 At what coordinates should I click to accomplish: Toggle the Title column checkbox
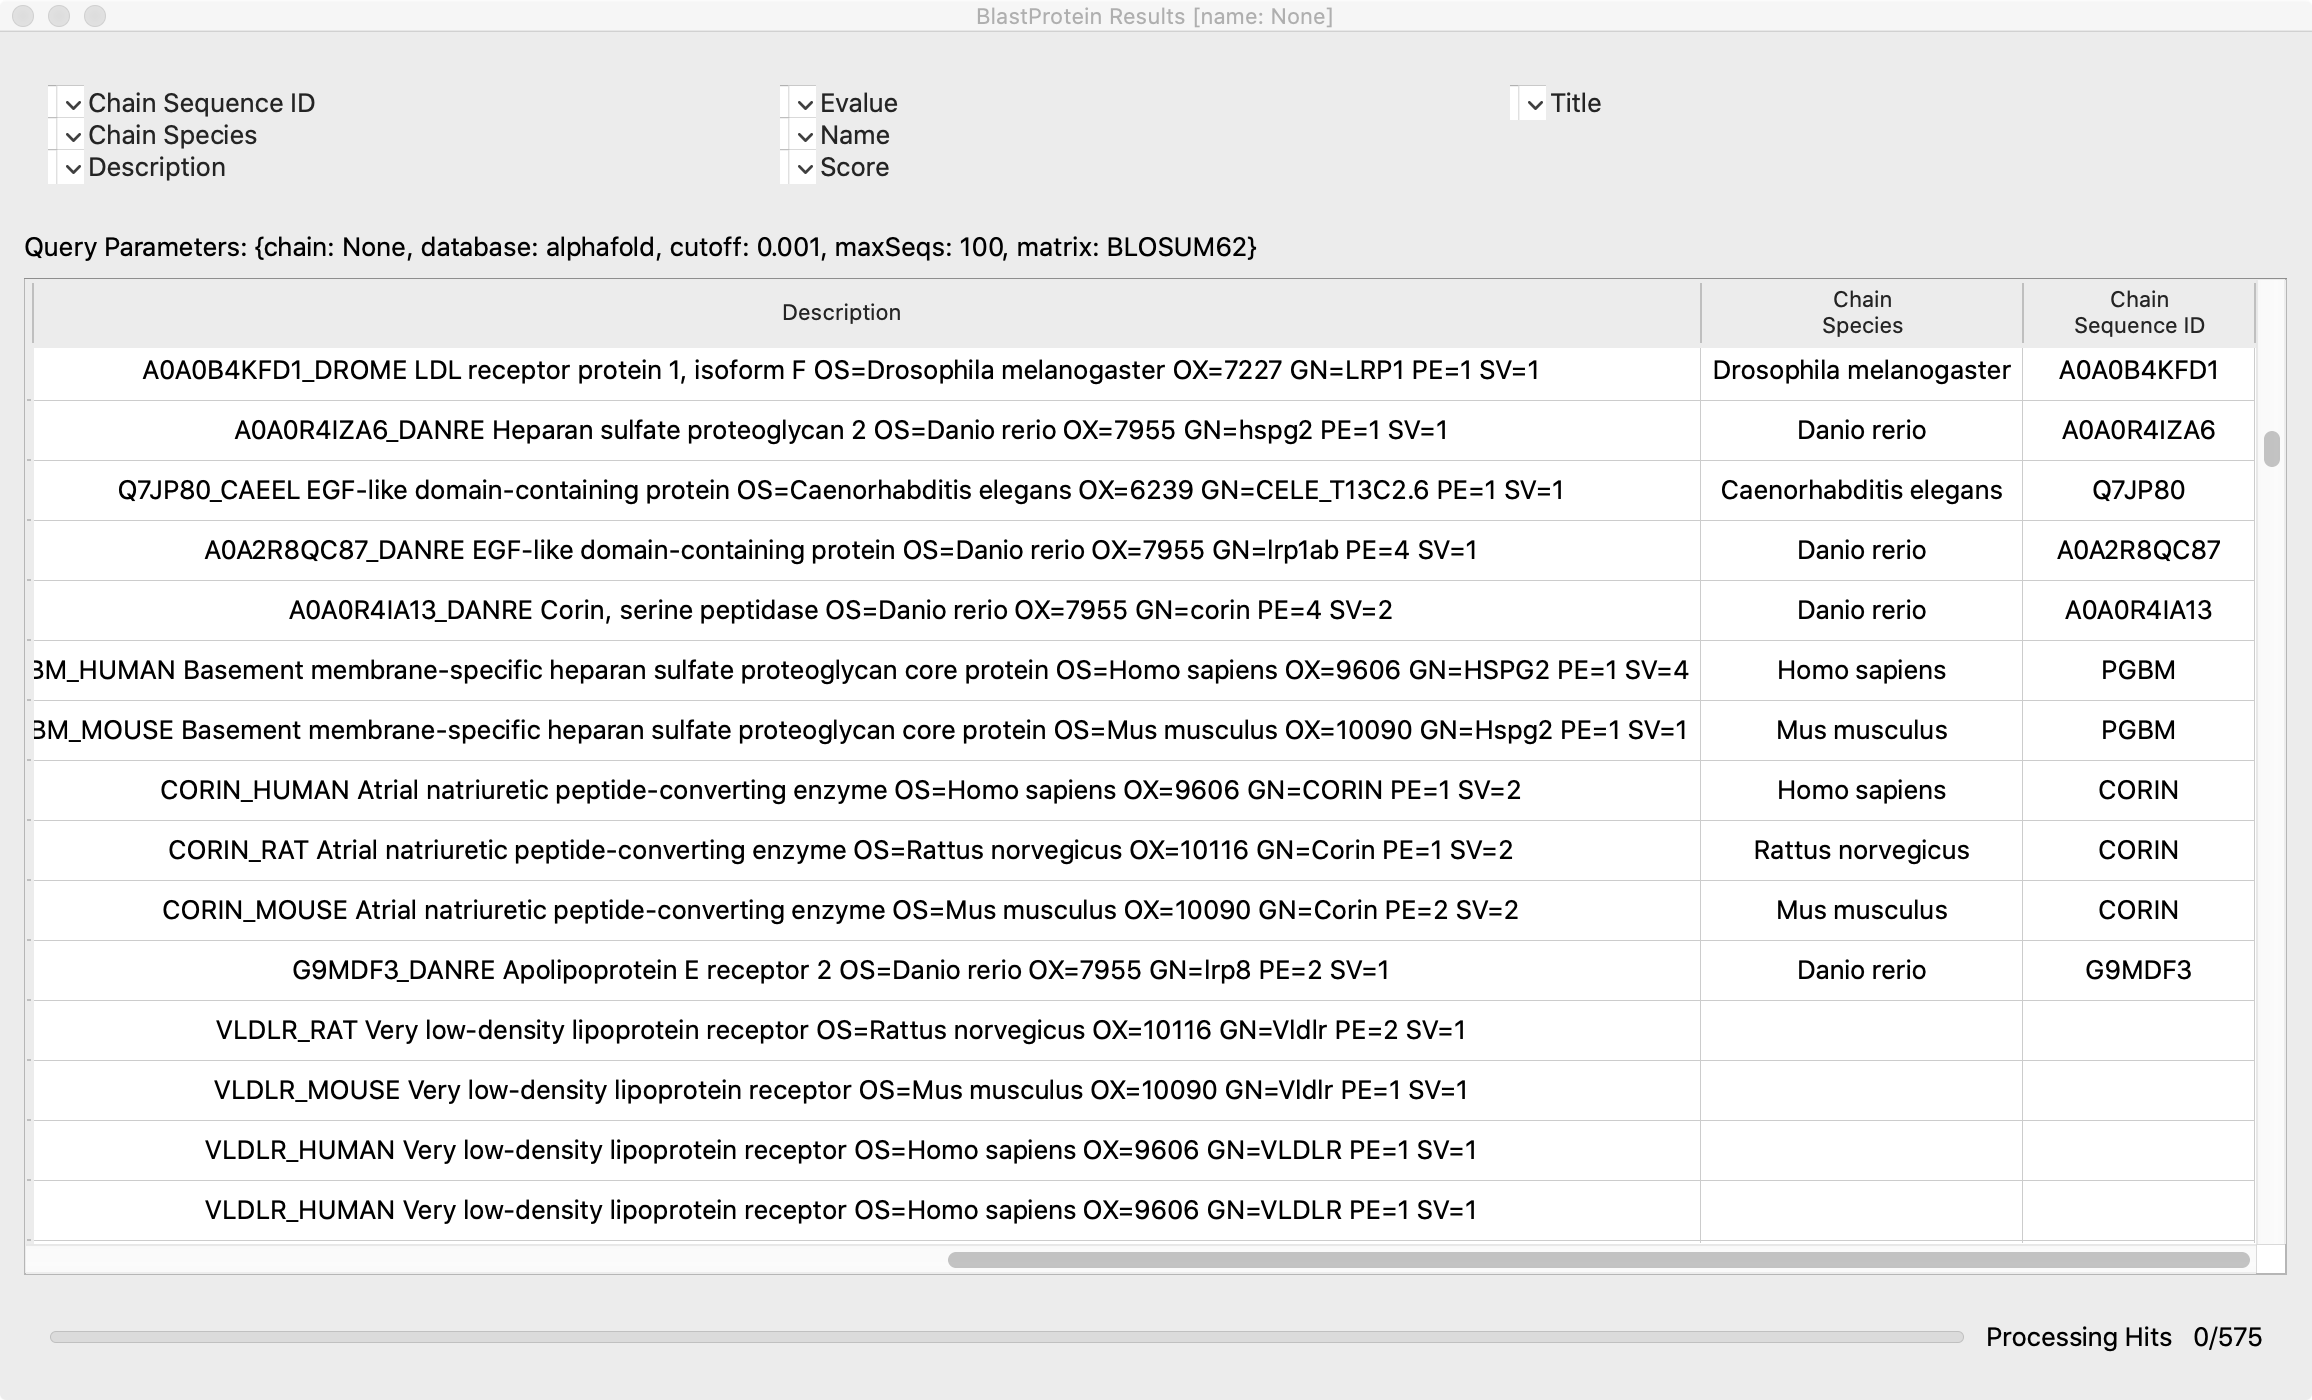[x=1534, y=104]
